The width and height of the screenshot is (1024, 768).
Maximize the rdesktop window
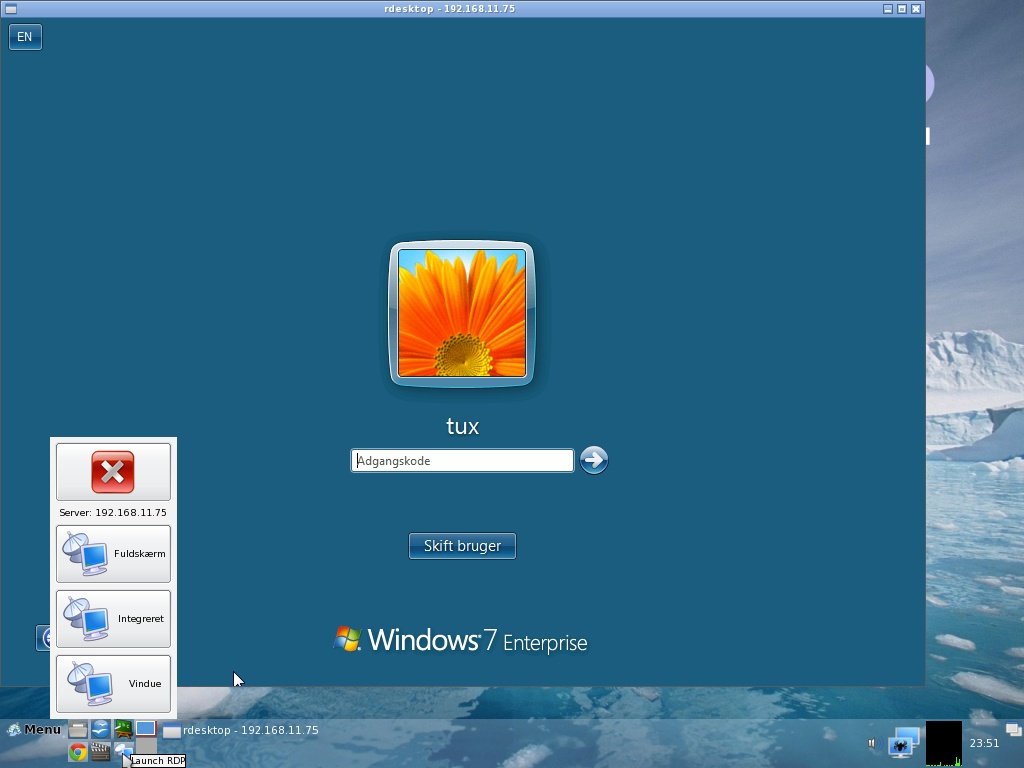(x=902, y=9)
